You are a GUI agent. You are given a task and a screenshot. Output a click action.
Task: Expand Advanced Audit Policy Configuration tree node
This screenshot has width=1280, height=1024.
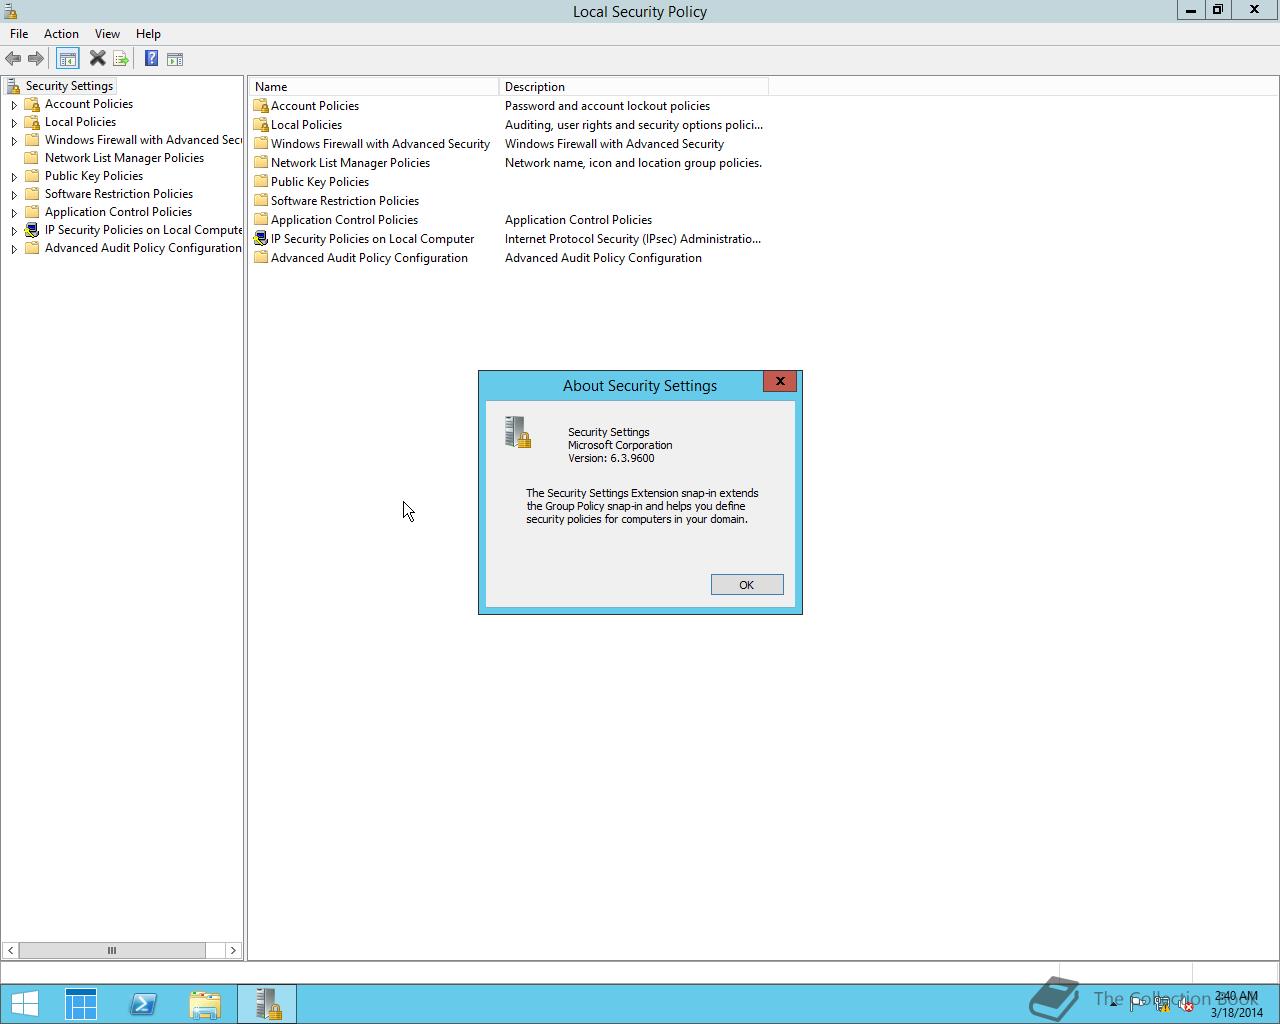tap(14, 249)
